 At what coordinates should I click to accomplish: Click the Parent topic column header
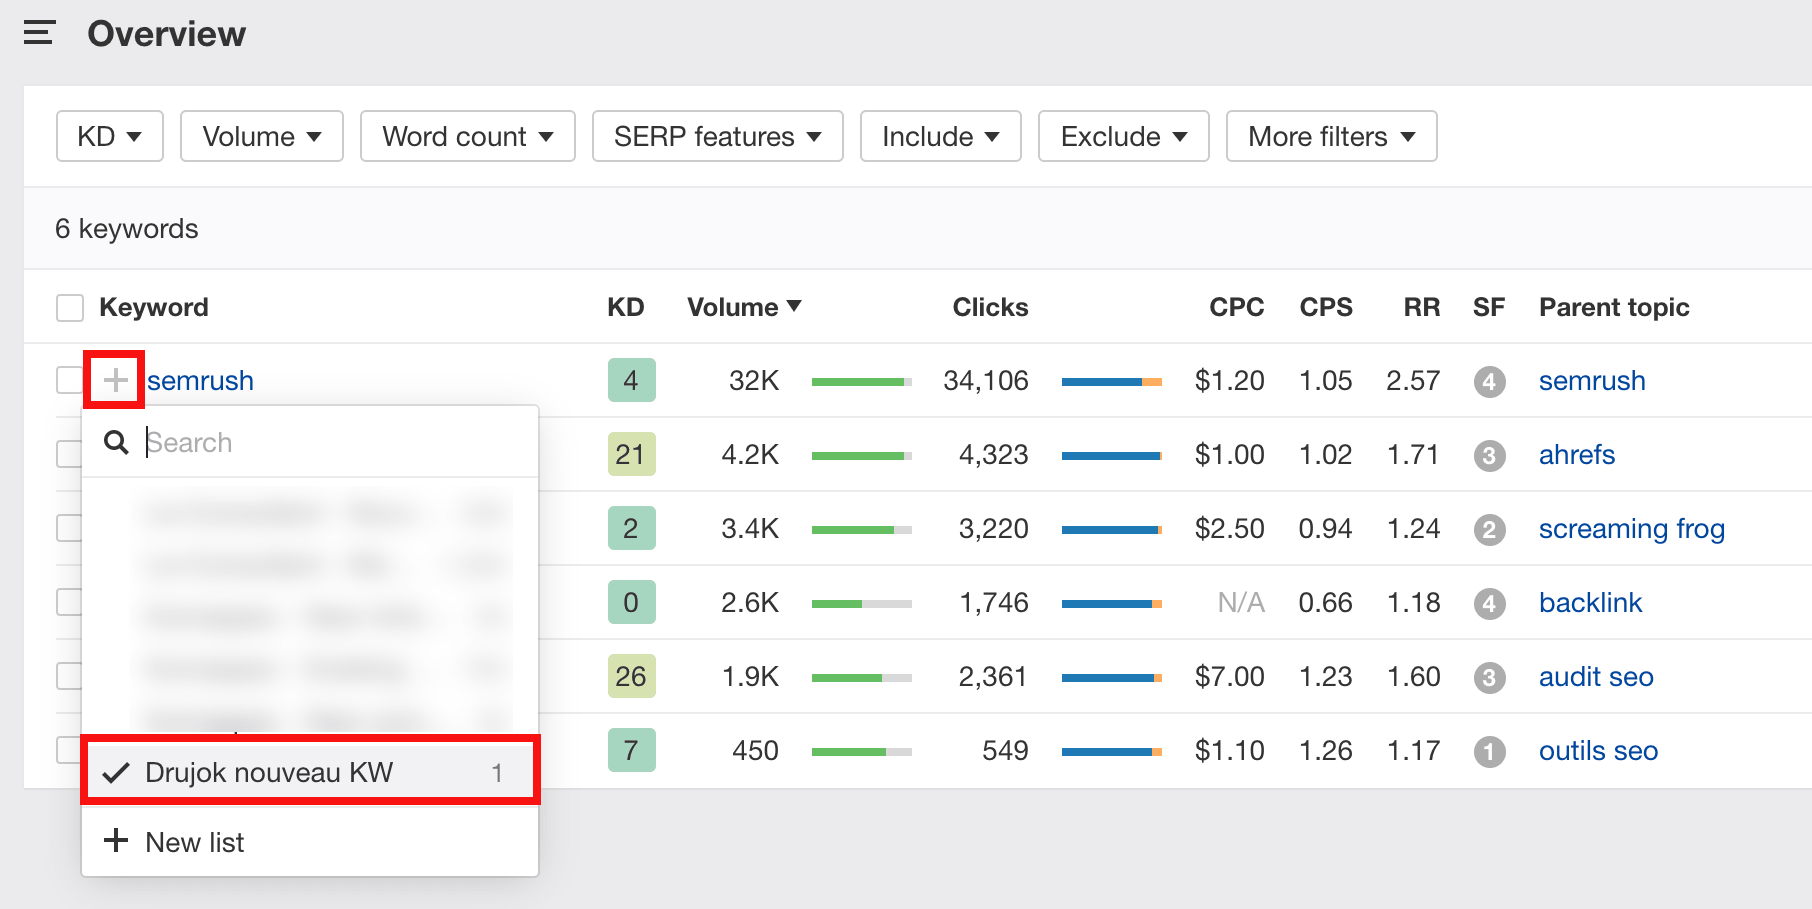coord(1614,307)
